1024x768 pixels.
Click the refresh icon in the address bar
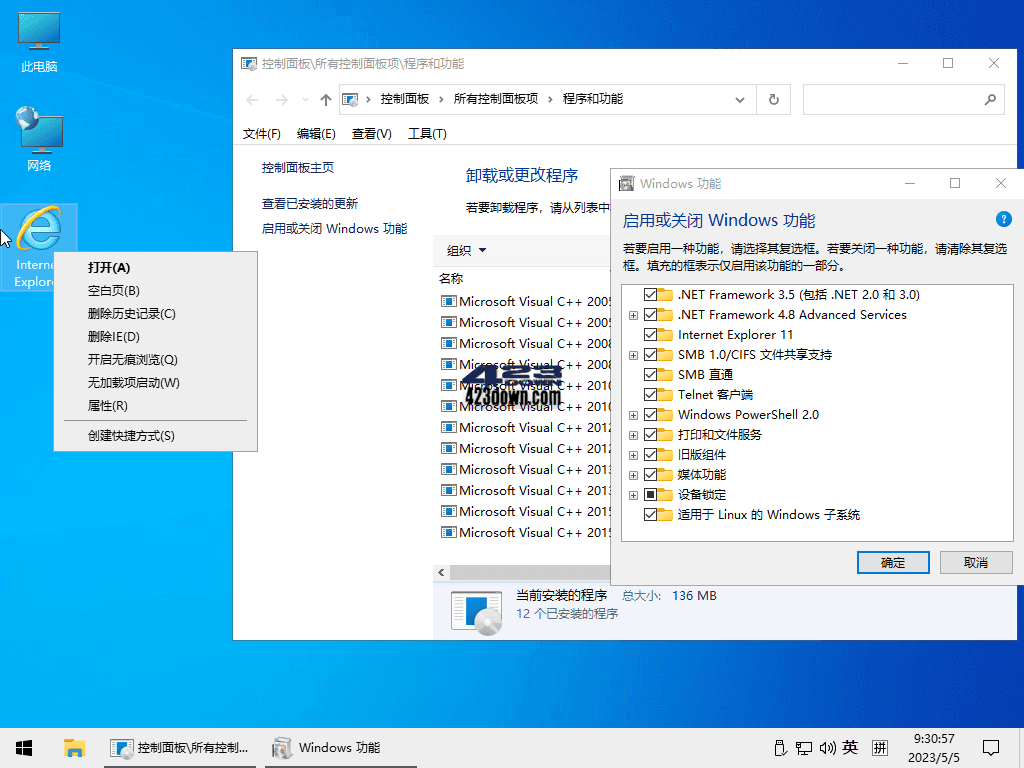(x=773, y=99)
